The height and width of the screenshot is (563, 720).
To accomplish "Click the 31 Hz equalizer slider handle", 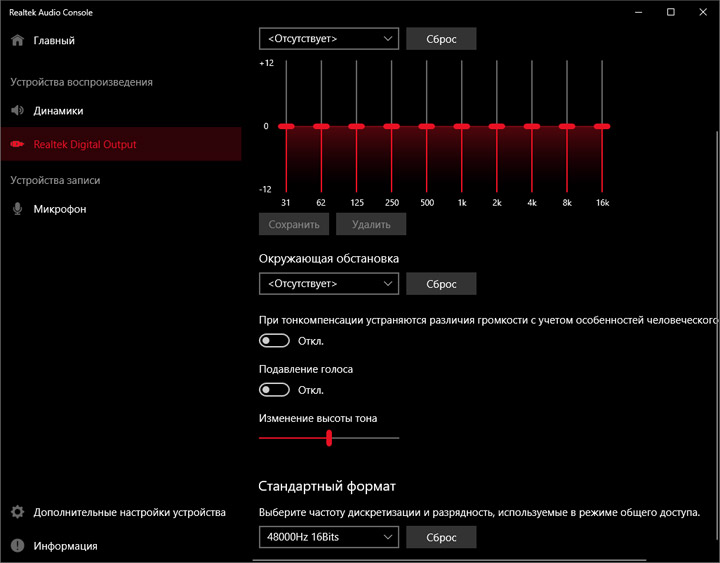I will (286, 126).
